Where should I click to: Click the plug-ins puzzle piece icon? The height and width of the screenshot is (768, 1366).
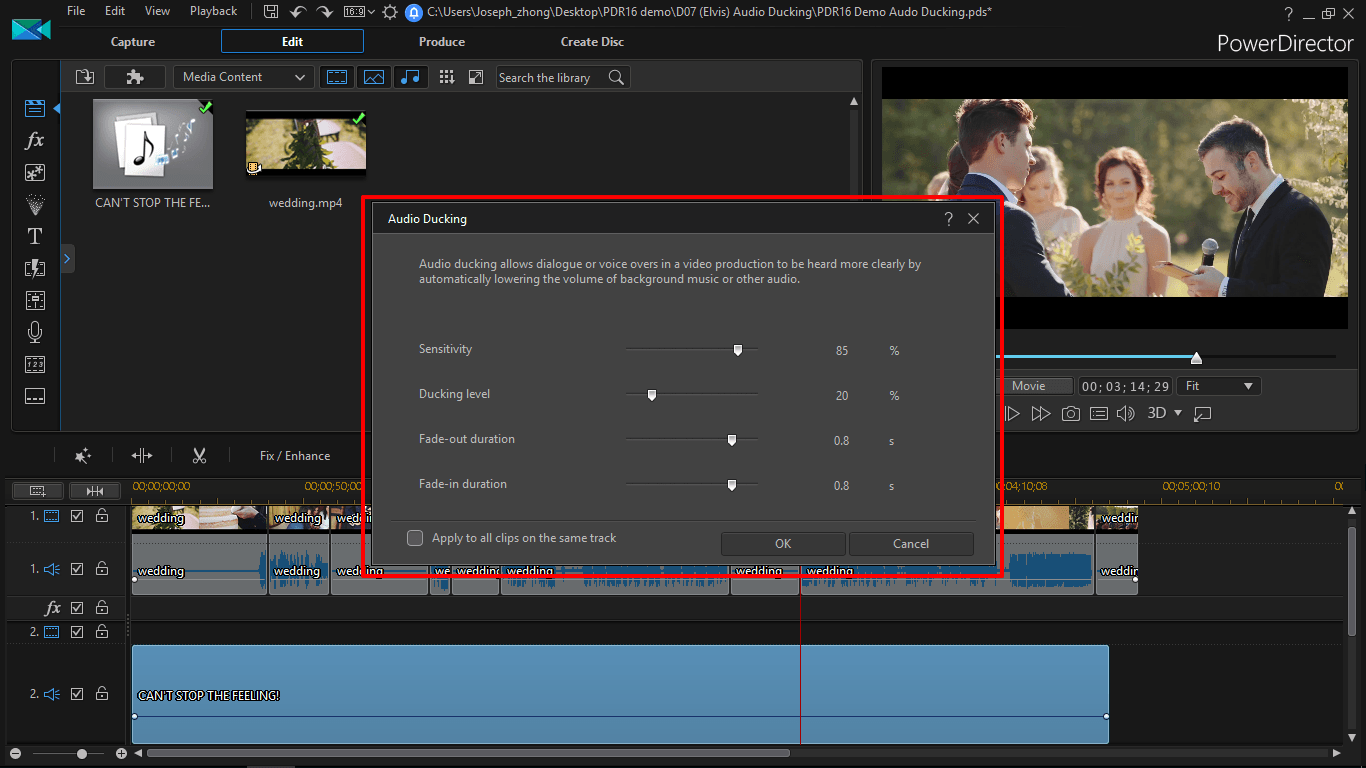[135, 77]
